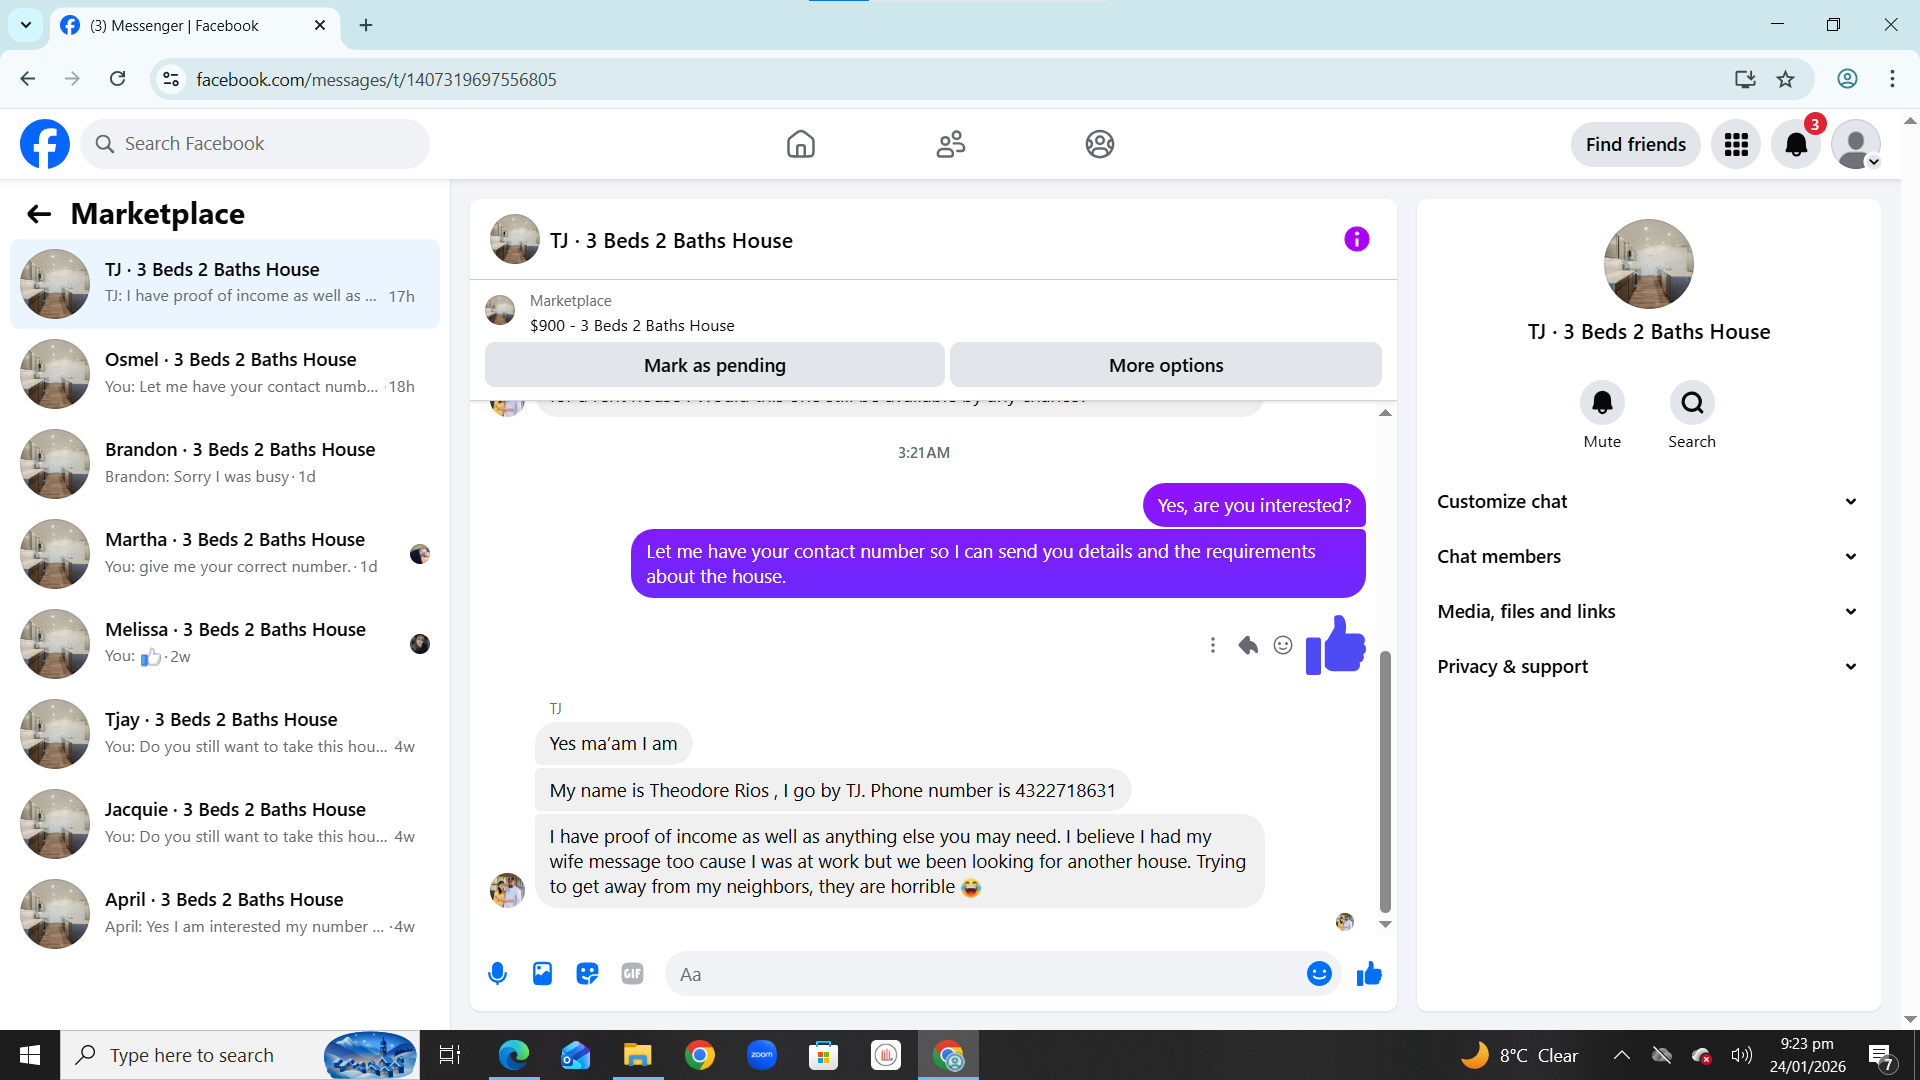The width and height of the screenshot is (1920, 1080).
Task: Search within the conversation
Action: click(x=1692, y=403)
